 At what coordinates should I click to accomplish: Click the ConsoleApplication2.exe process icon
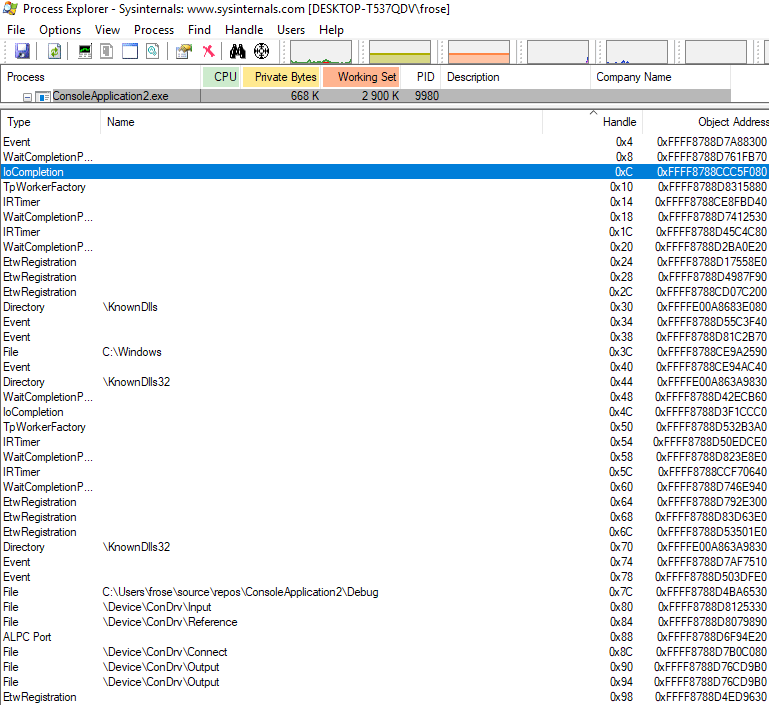(43, 97)
